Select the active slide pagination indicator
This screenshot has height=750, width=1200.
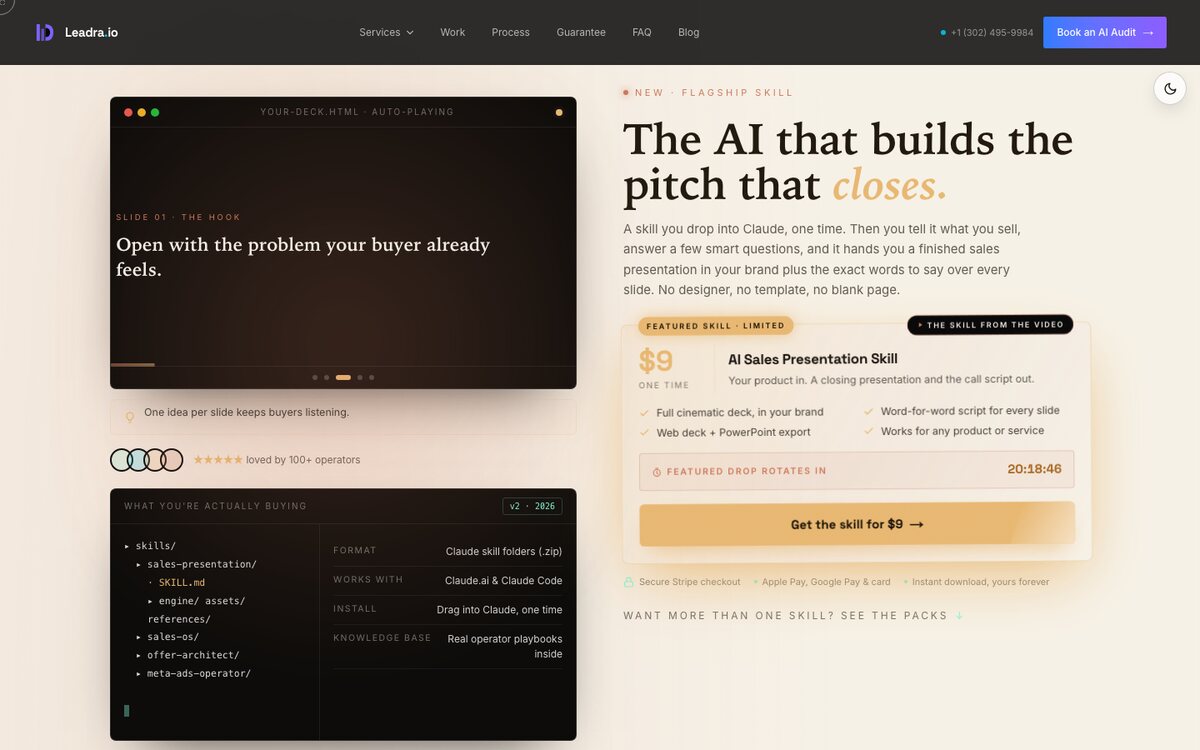(x=343, y=378)
